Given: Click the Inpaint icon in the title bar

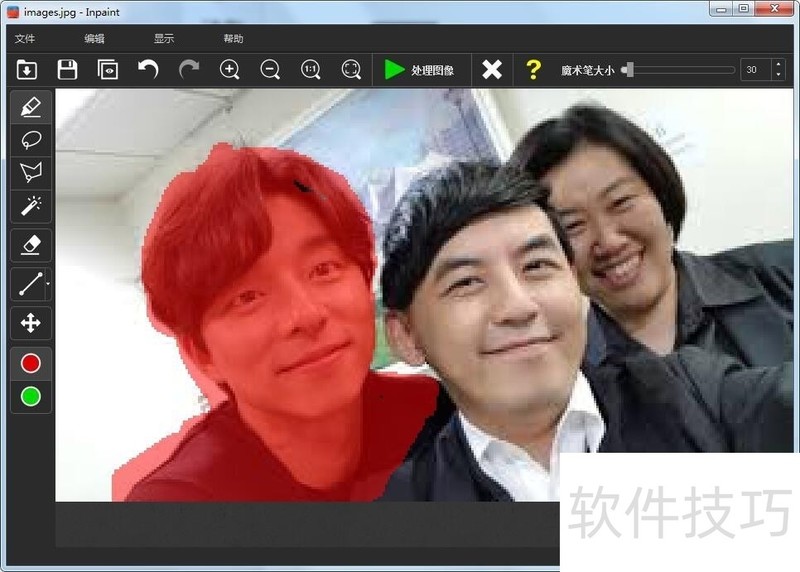Looking at the screenshot, I should pyautogui.click(x=13, y=12).
